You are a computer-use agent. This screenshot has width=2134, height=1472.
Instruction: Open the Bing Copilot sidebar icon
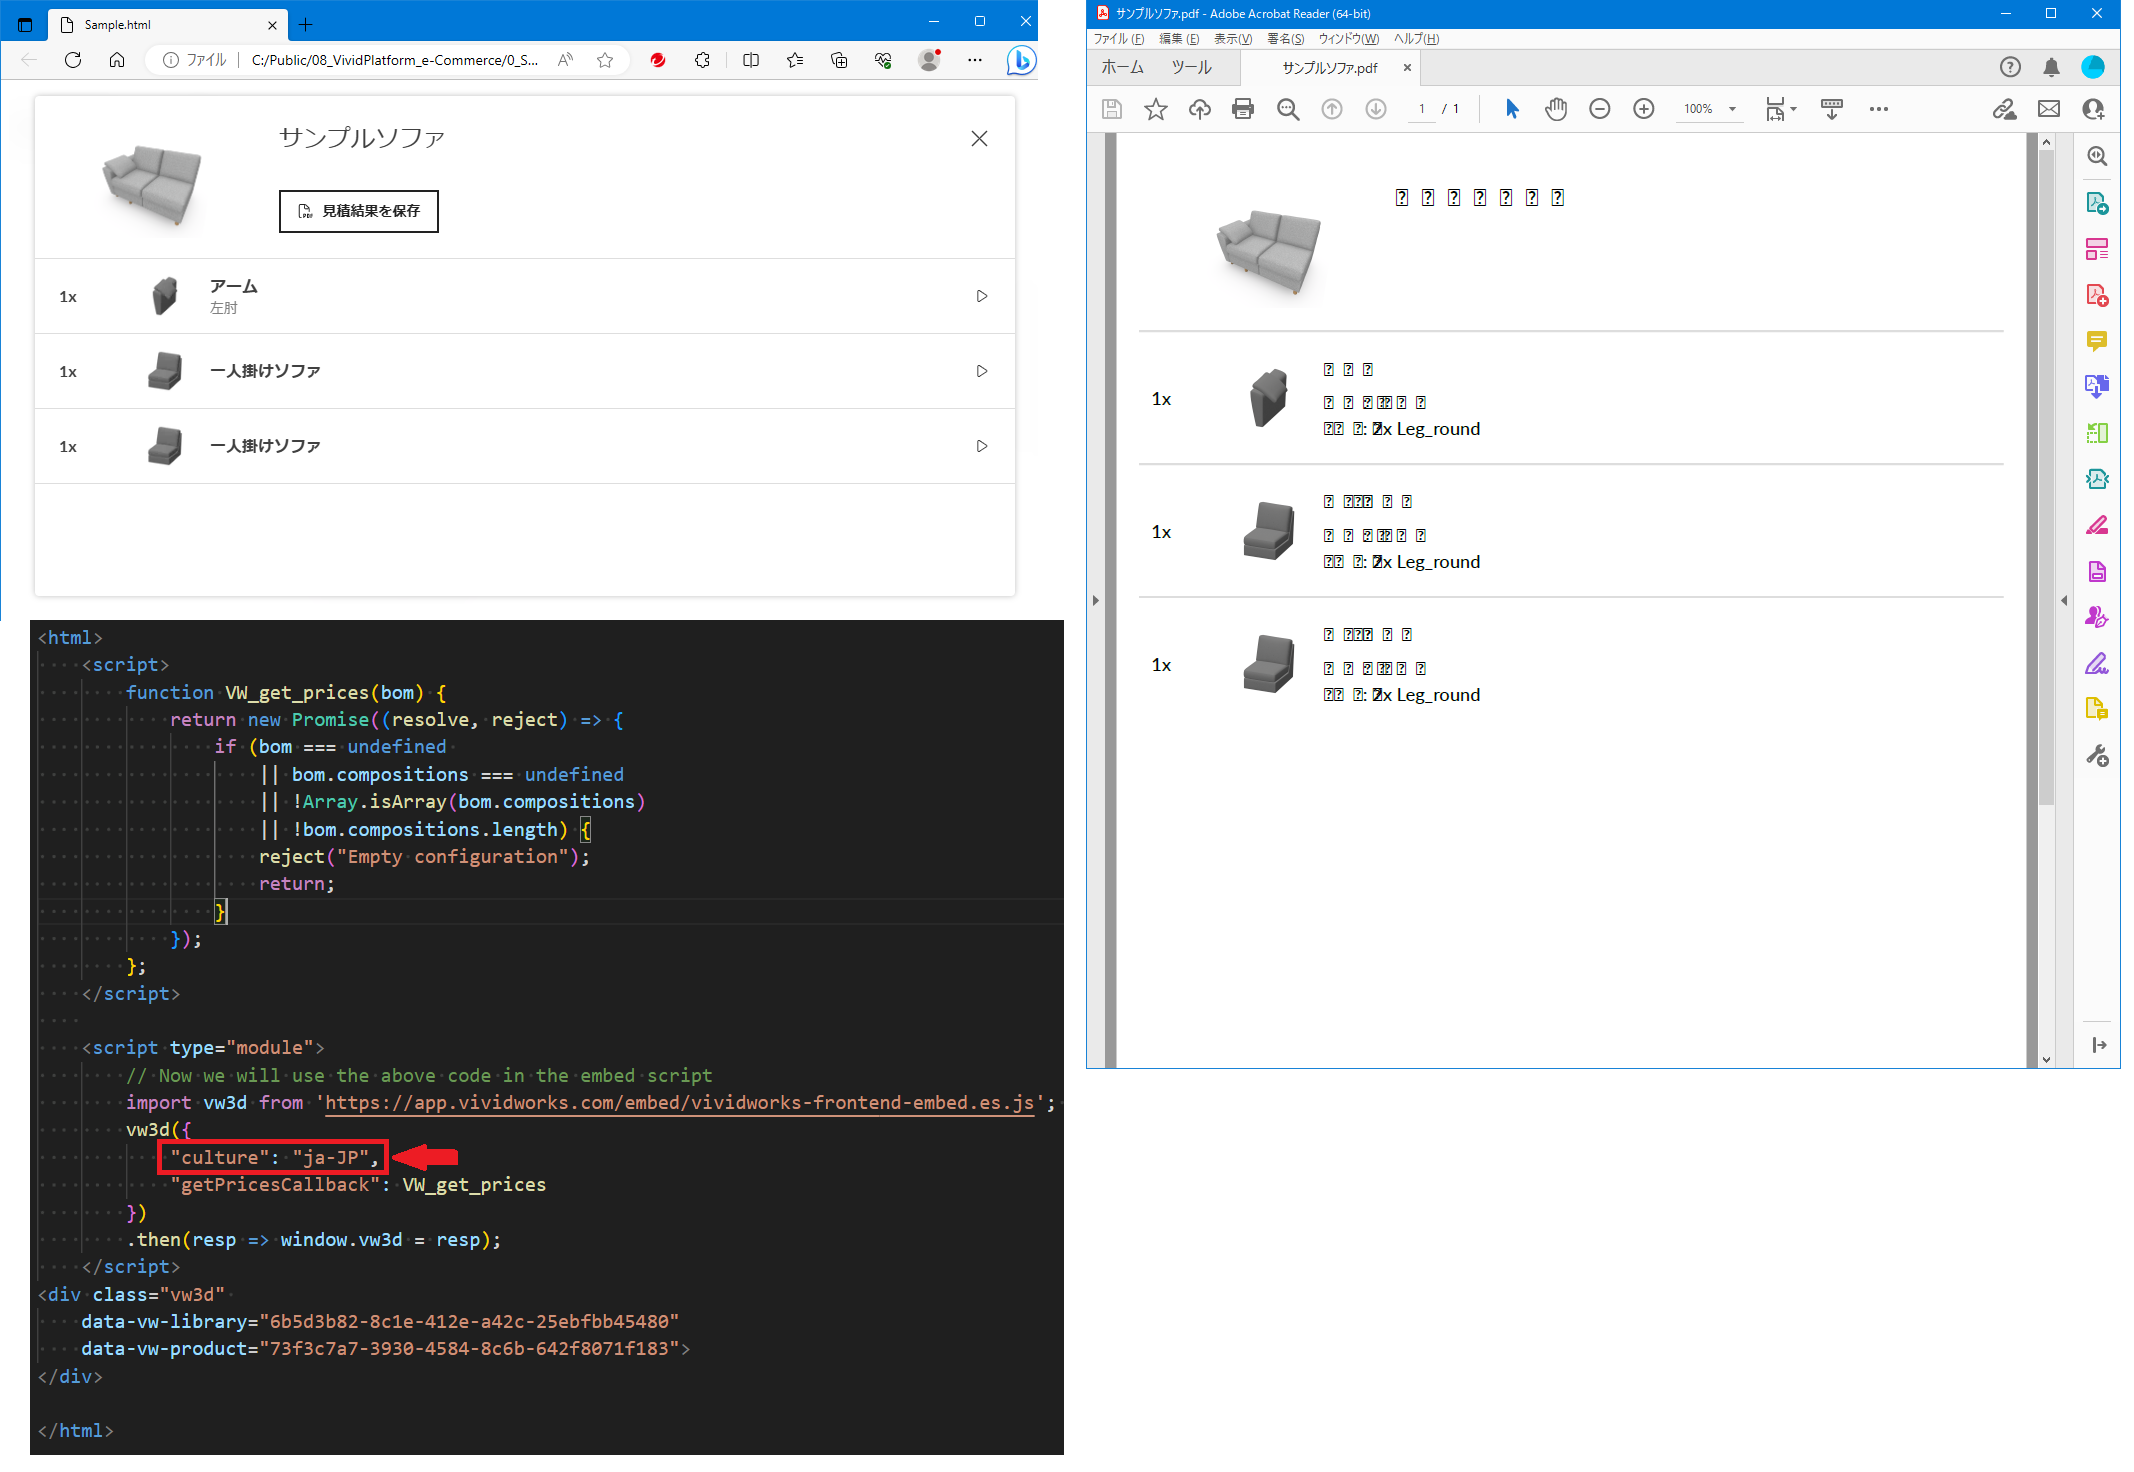(1020, 60)
